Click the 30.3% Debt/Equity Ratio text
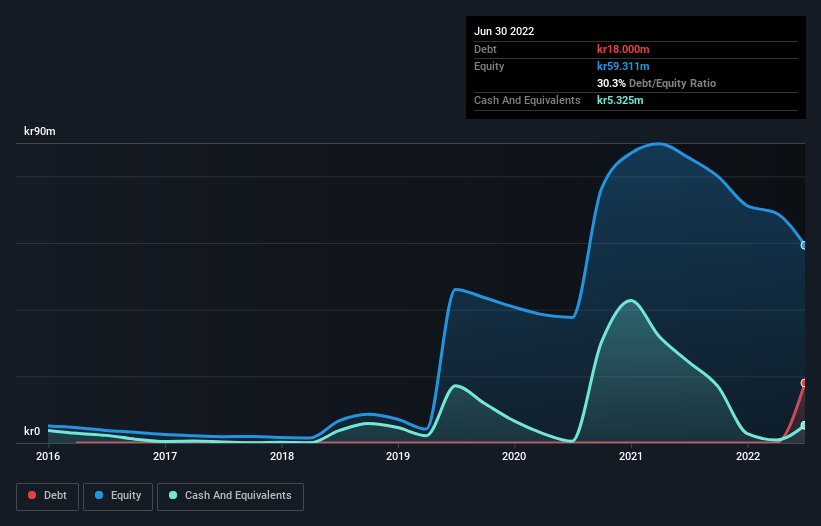The image size is (821, 526). pos(656,83)
